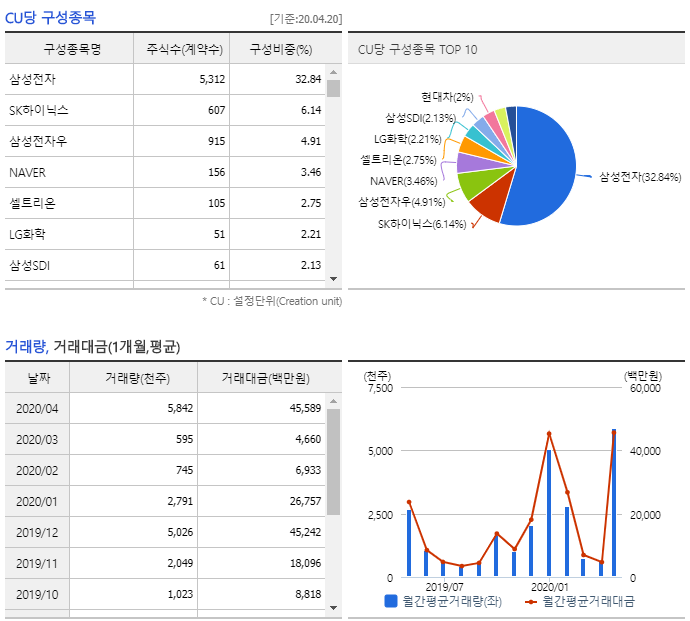Click the CU당 구성종목 heading
This screenshot has height=621, width=690.
tap(50, 18)
